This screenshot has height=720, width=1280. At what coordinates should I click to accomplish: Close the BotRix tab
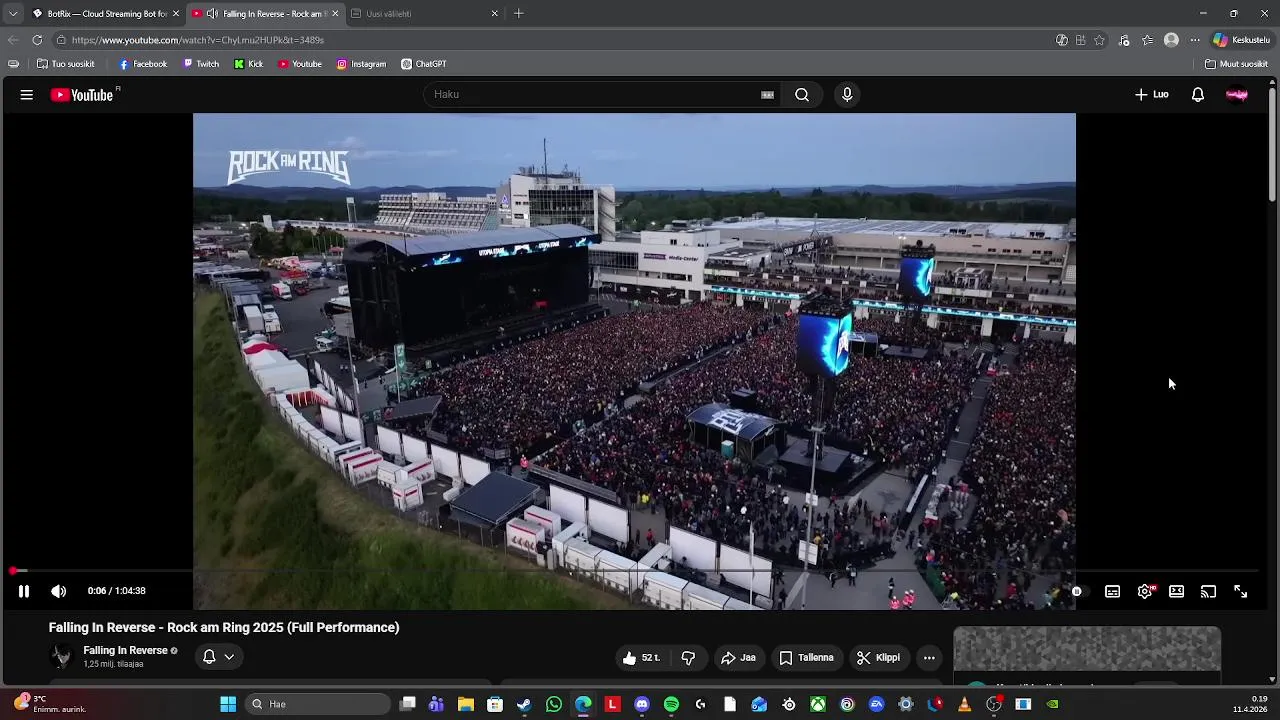pyautogui.click(x=176, y=14)
